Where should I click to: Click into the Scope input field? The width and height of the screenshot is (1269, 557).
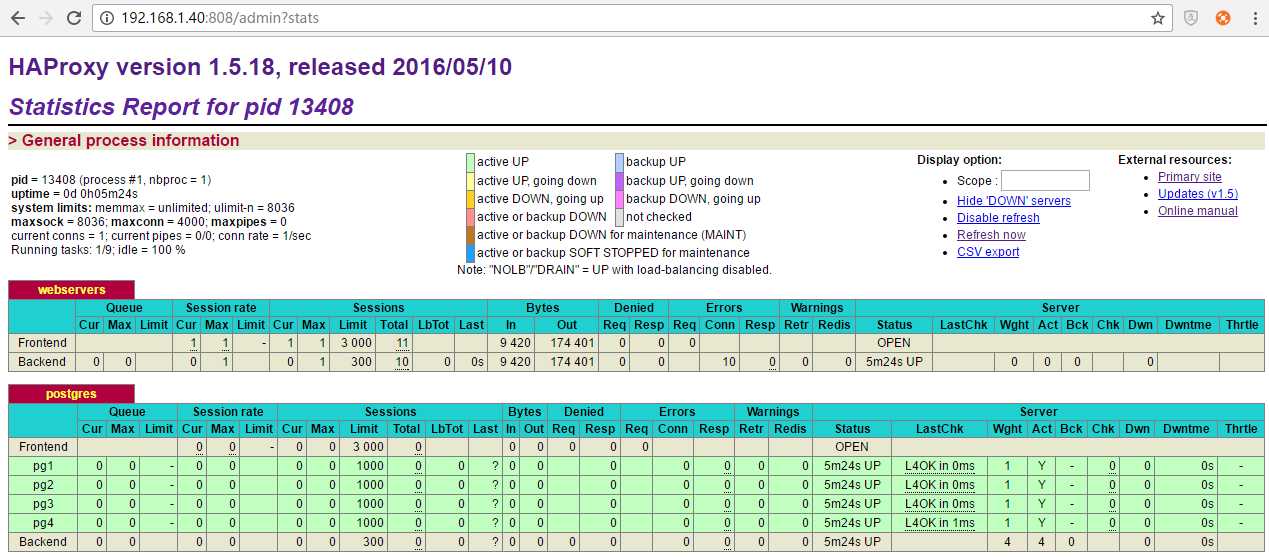point(1045,181)
